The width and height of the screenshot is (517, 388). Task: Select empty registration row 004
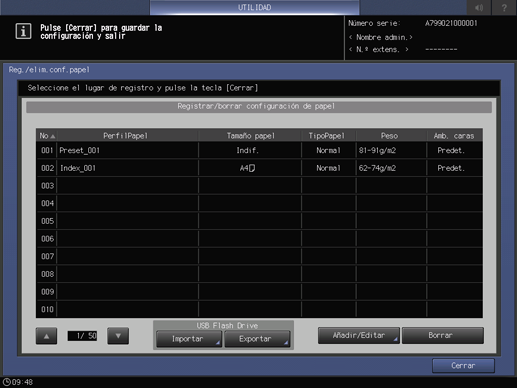click(259, 203)
